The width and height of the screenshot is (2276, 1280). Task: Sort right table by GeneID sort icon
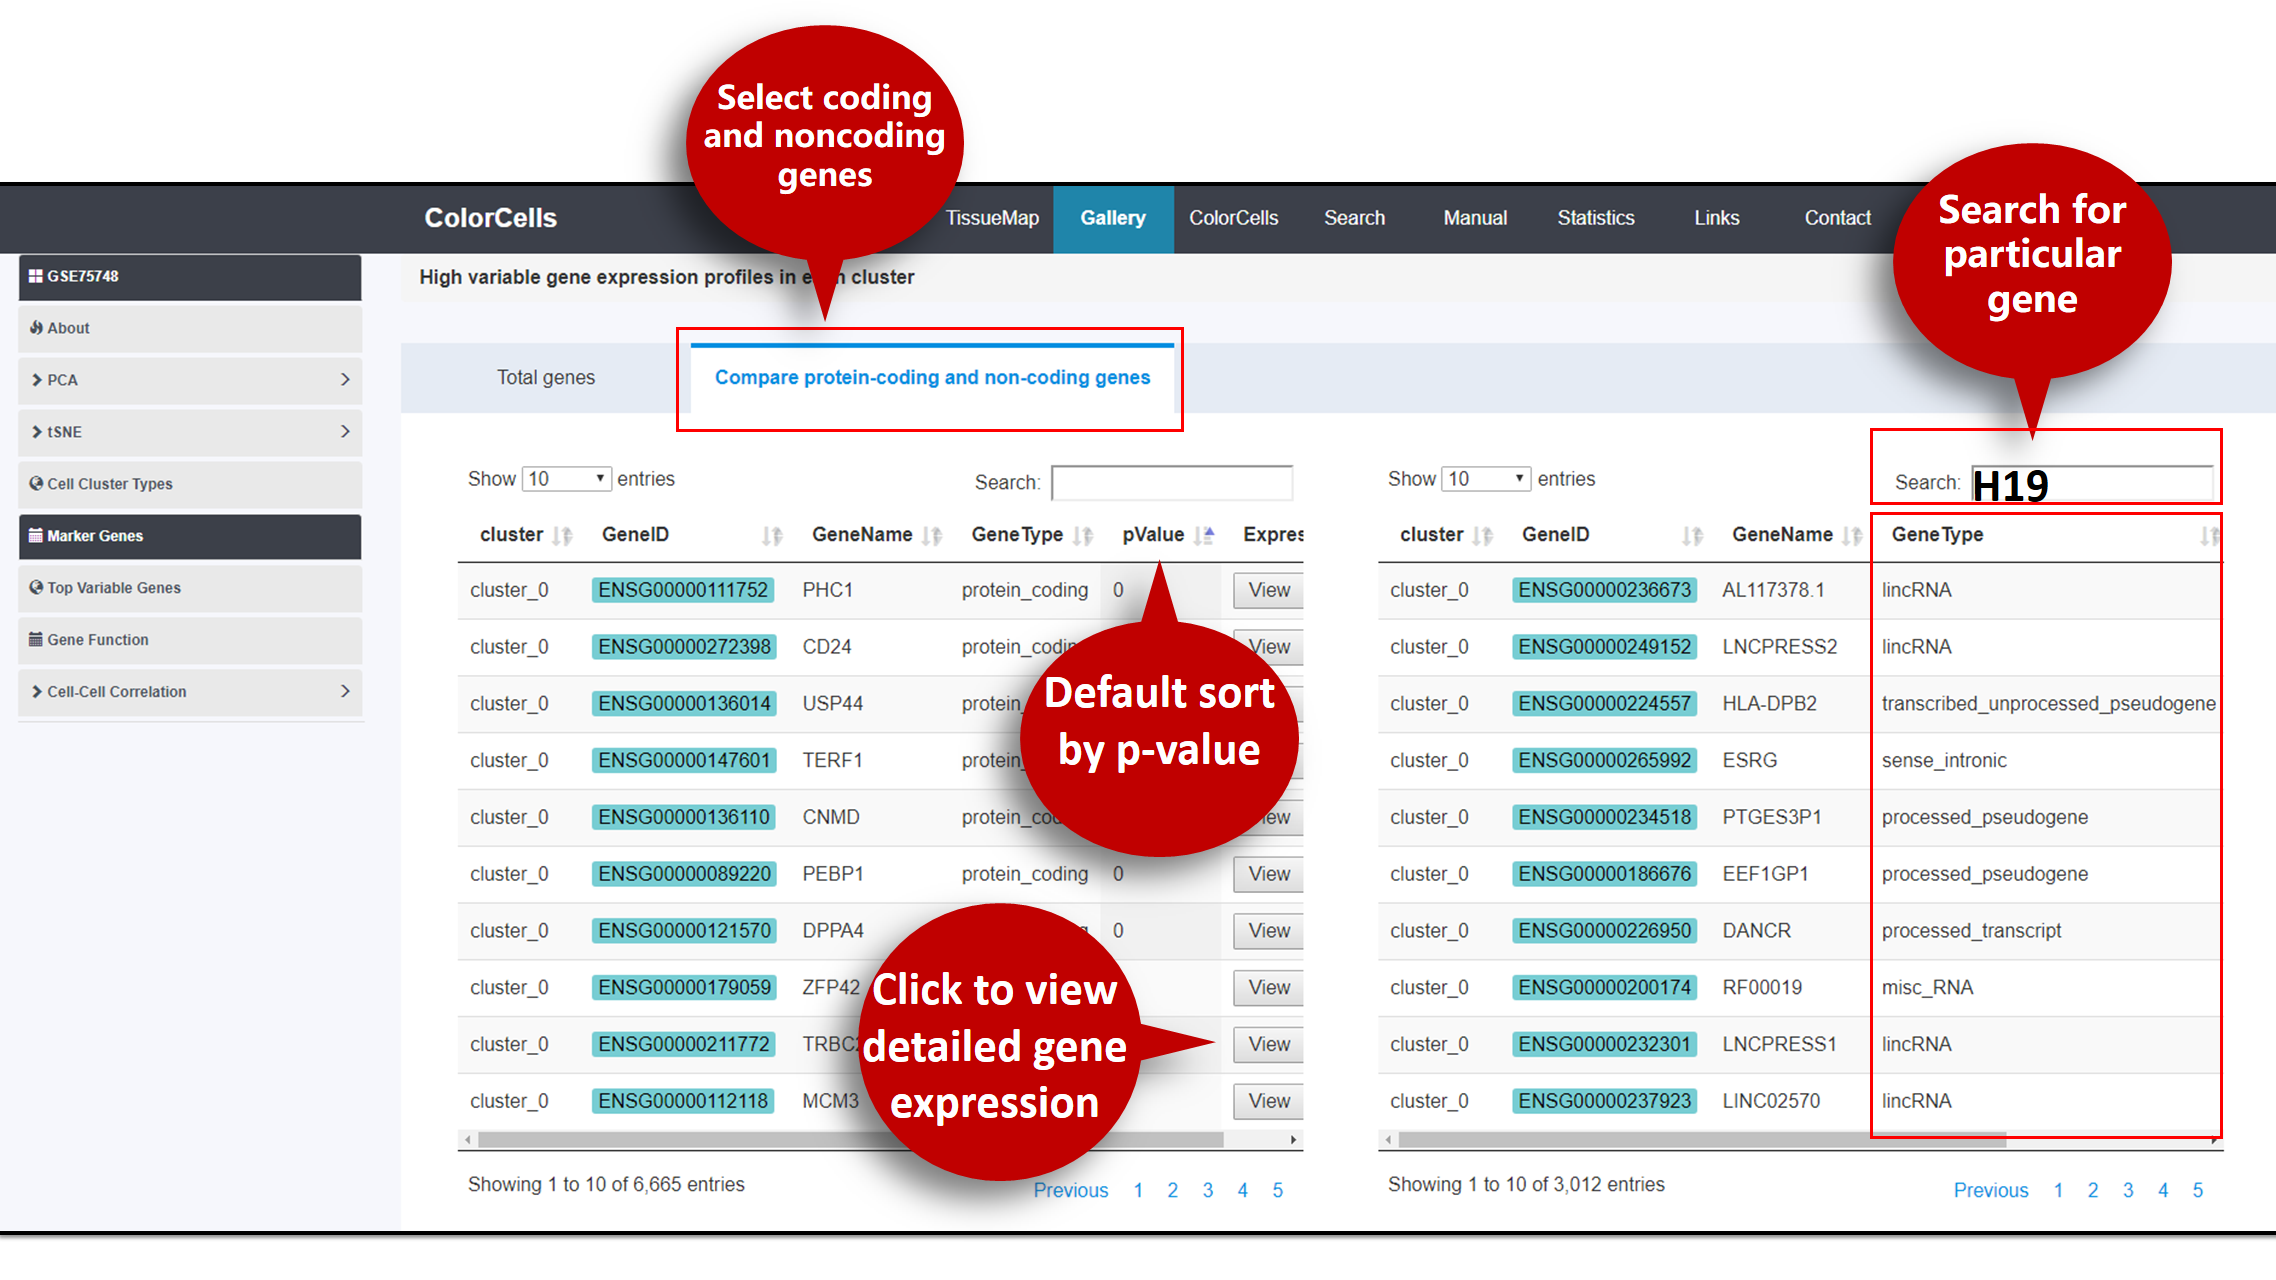(x=1691, y=536)
